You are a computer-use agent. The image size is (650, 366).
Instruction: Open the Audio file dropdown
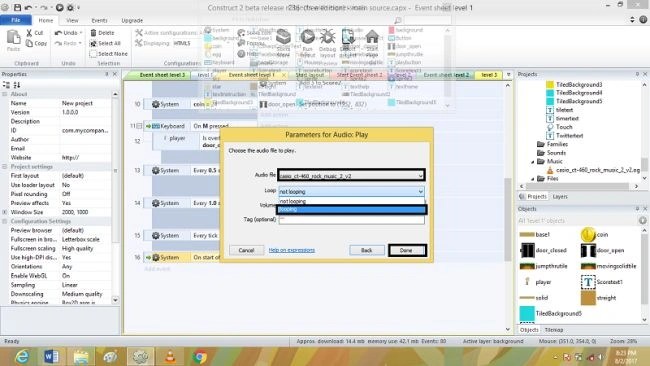click(420, 176)
